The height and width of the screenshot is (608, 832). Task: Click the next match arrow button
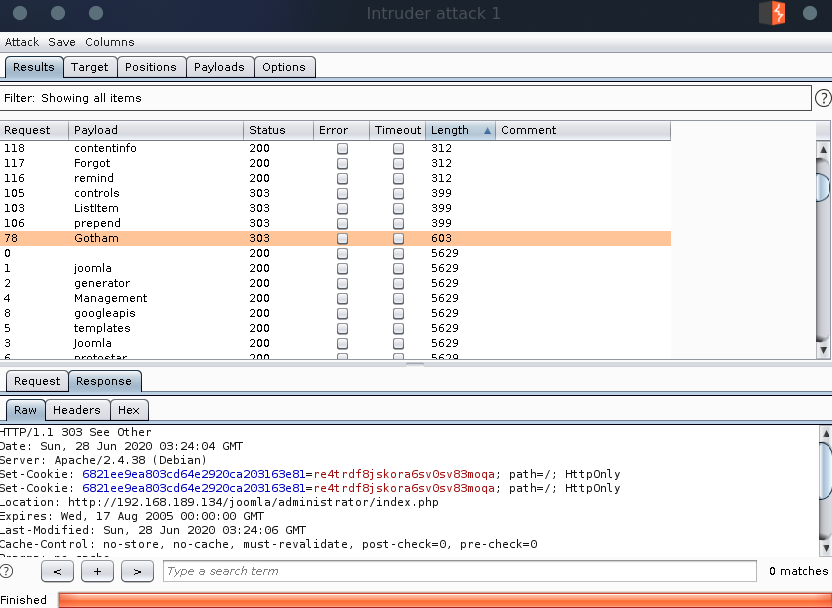tap(137, 571)
